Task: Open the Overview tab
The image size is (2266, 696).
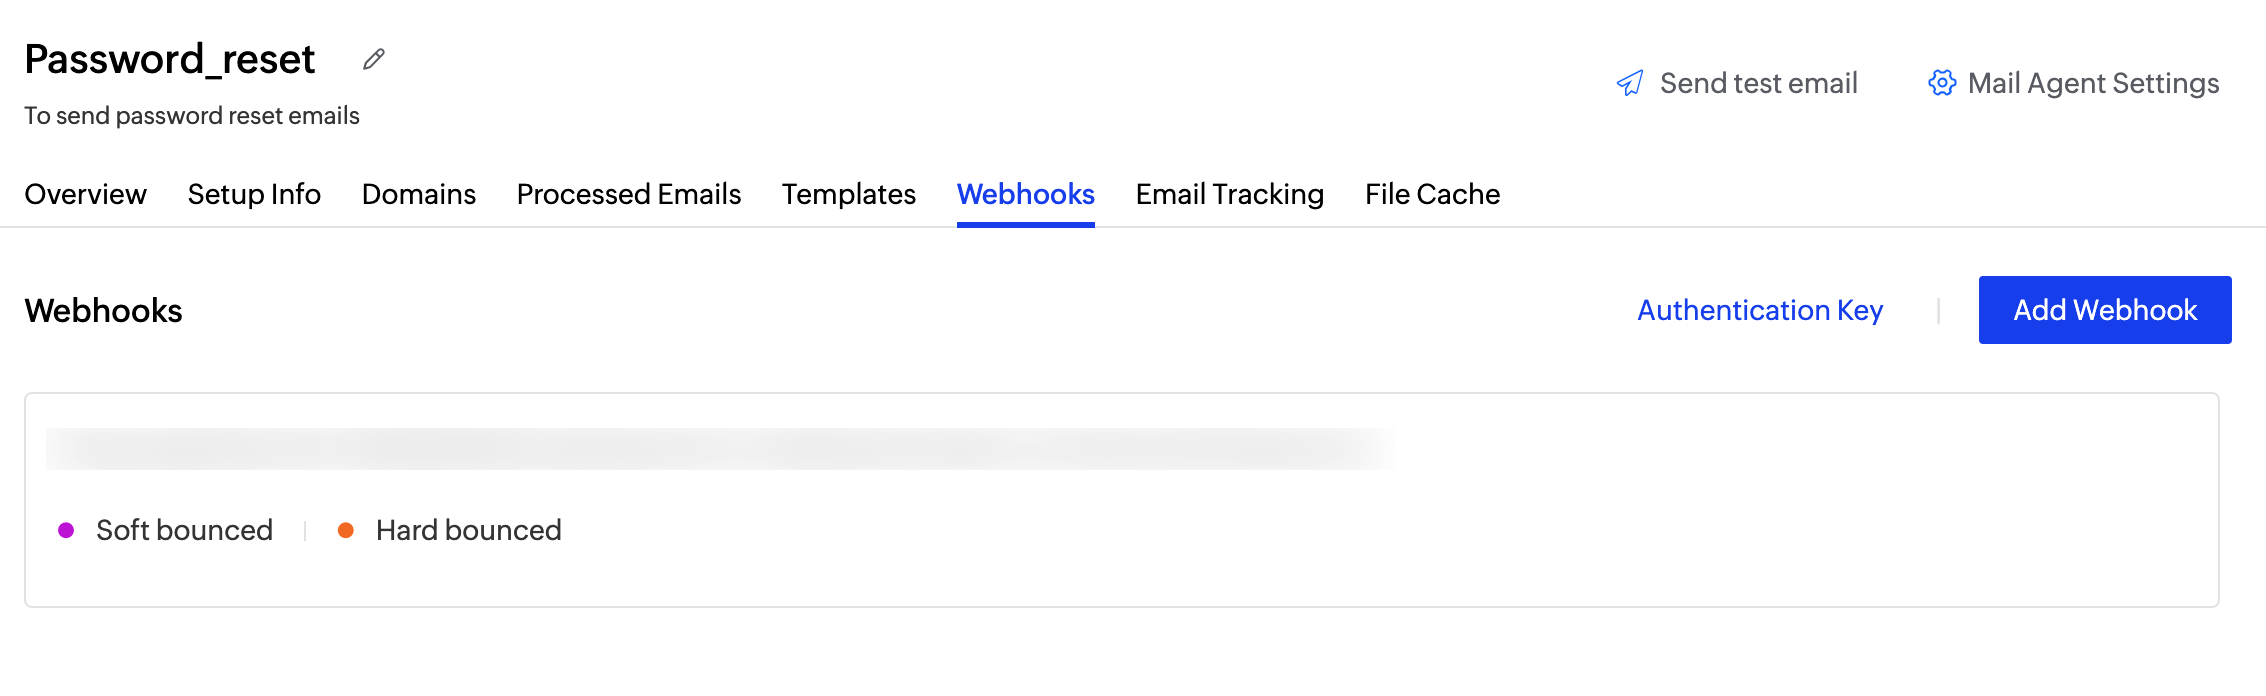Action: click(x=85, y=194)
